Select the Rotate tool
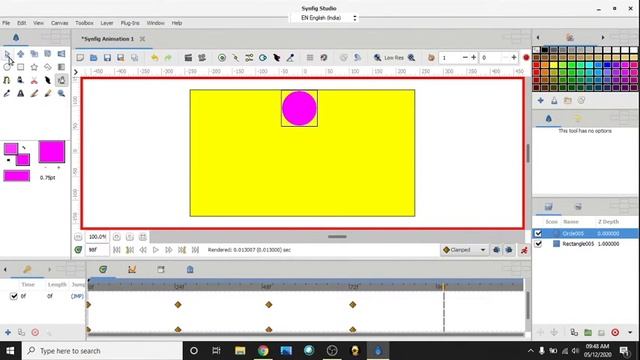The width and height of the screenshot is (640, 360). point(48,54)
